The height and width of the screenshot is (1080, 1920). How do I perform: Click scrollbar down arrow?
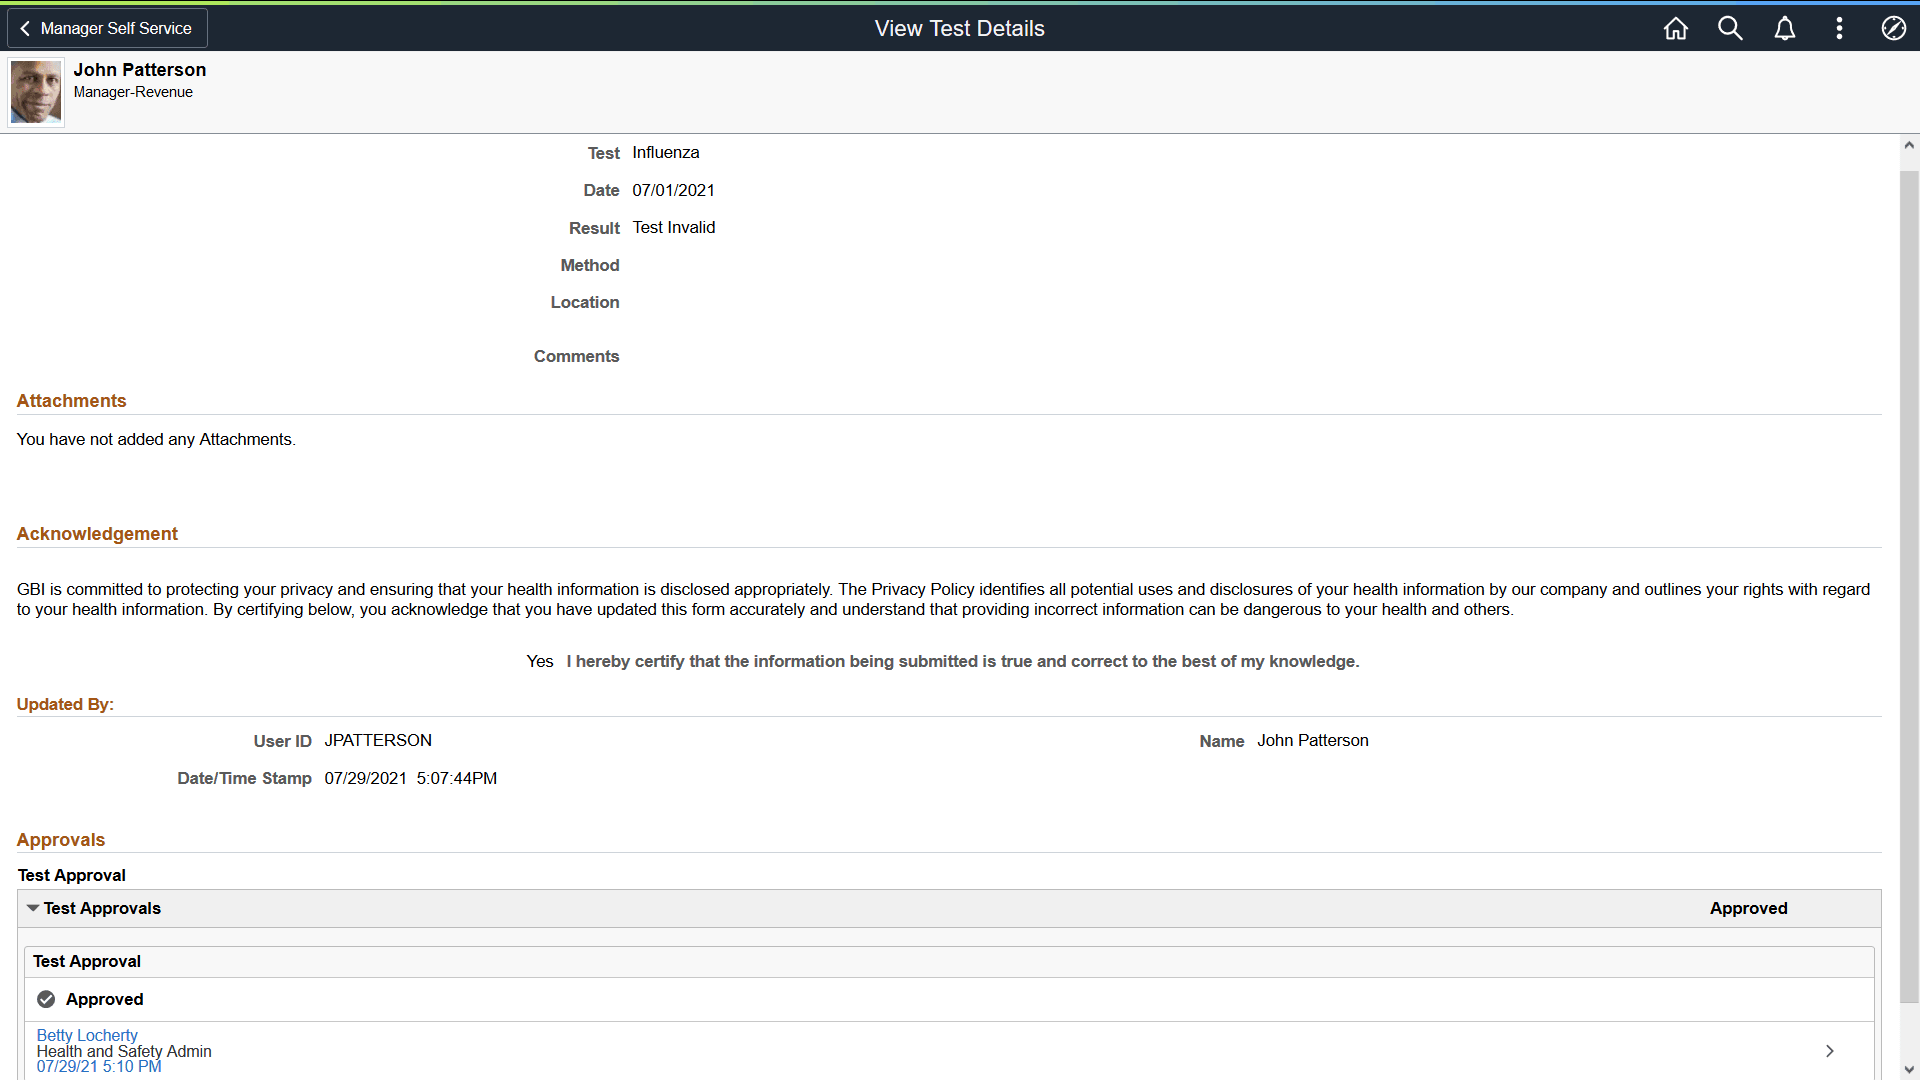tap(1909, 1070)
